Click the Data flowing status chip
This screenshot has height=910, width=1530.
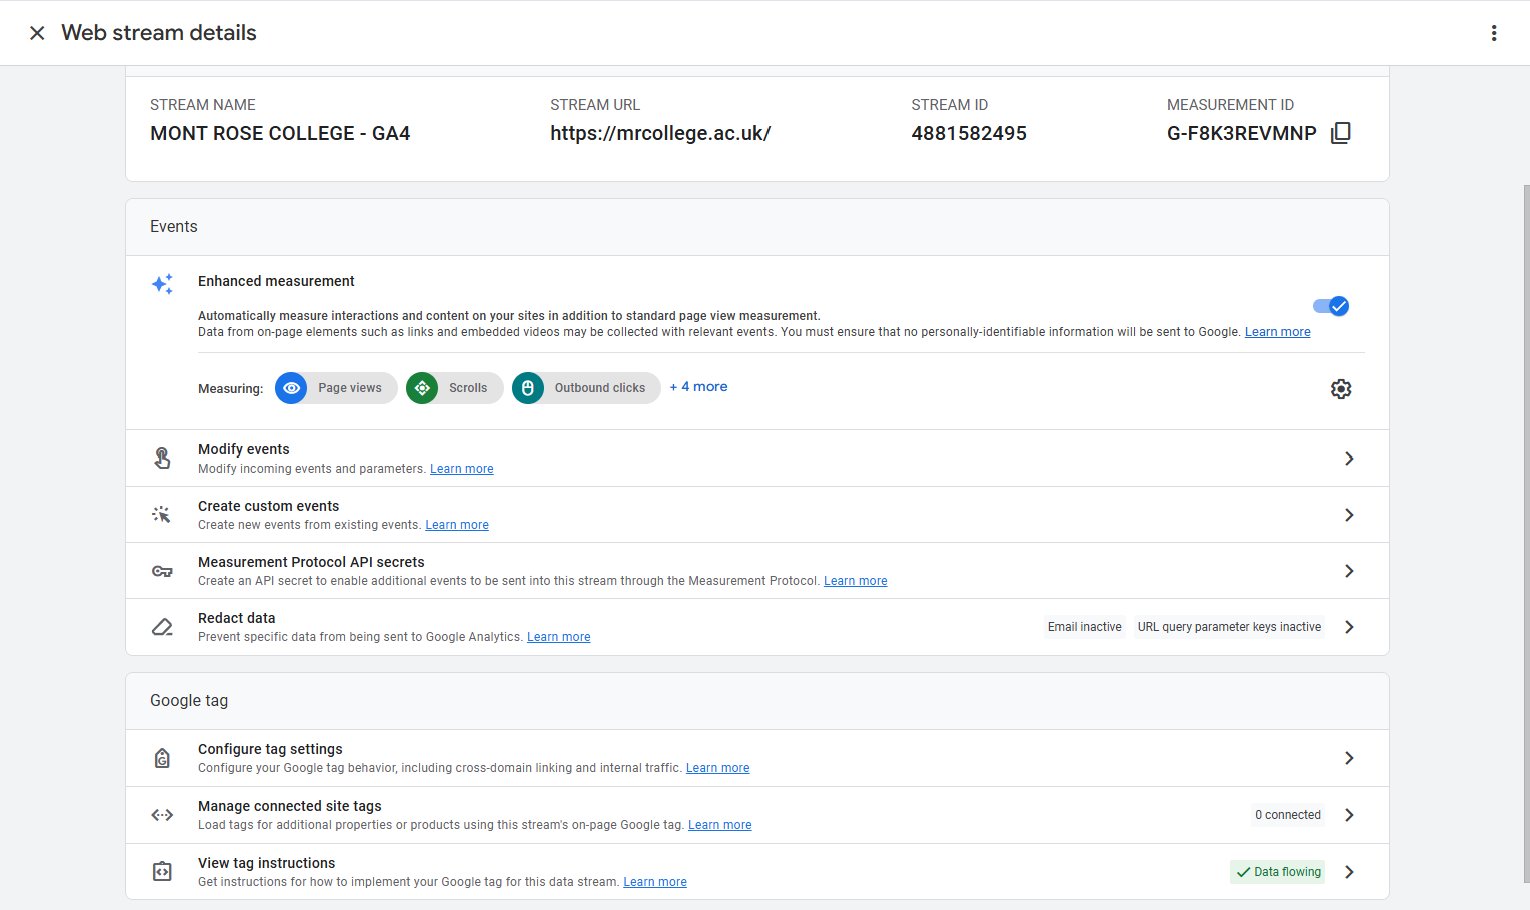(1277, 871)
